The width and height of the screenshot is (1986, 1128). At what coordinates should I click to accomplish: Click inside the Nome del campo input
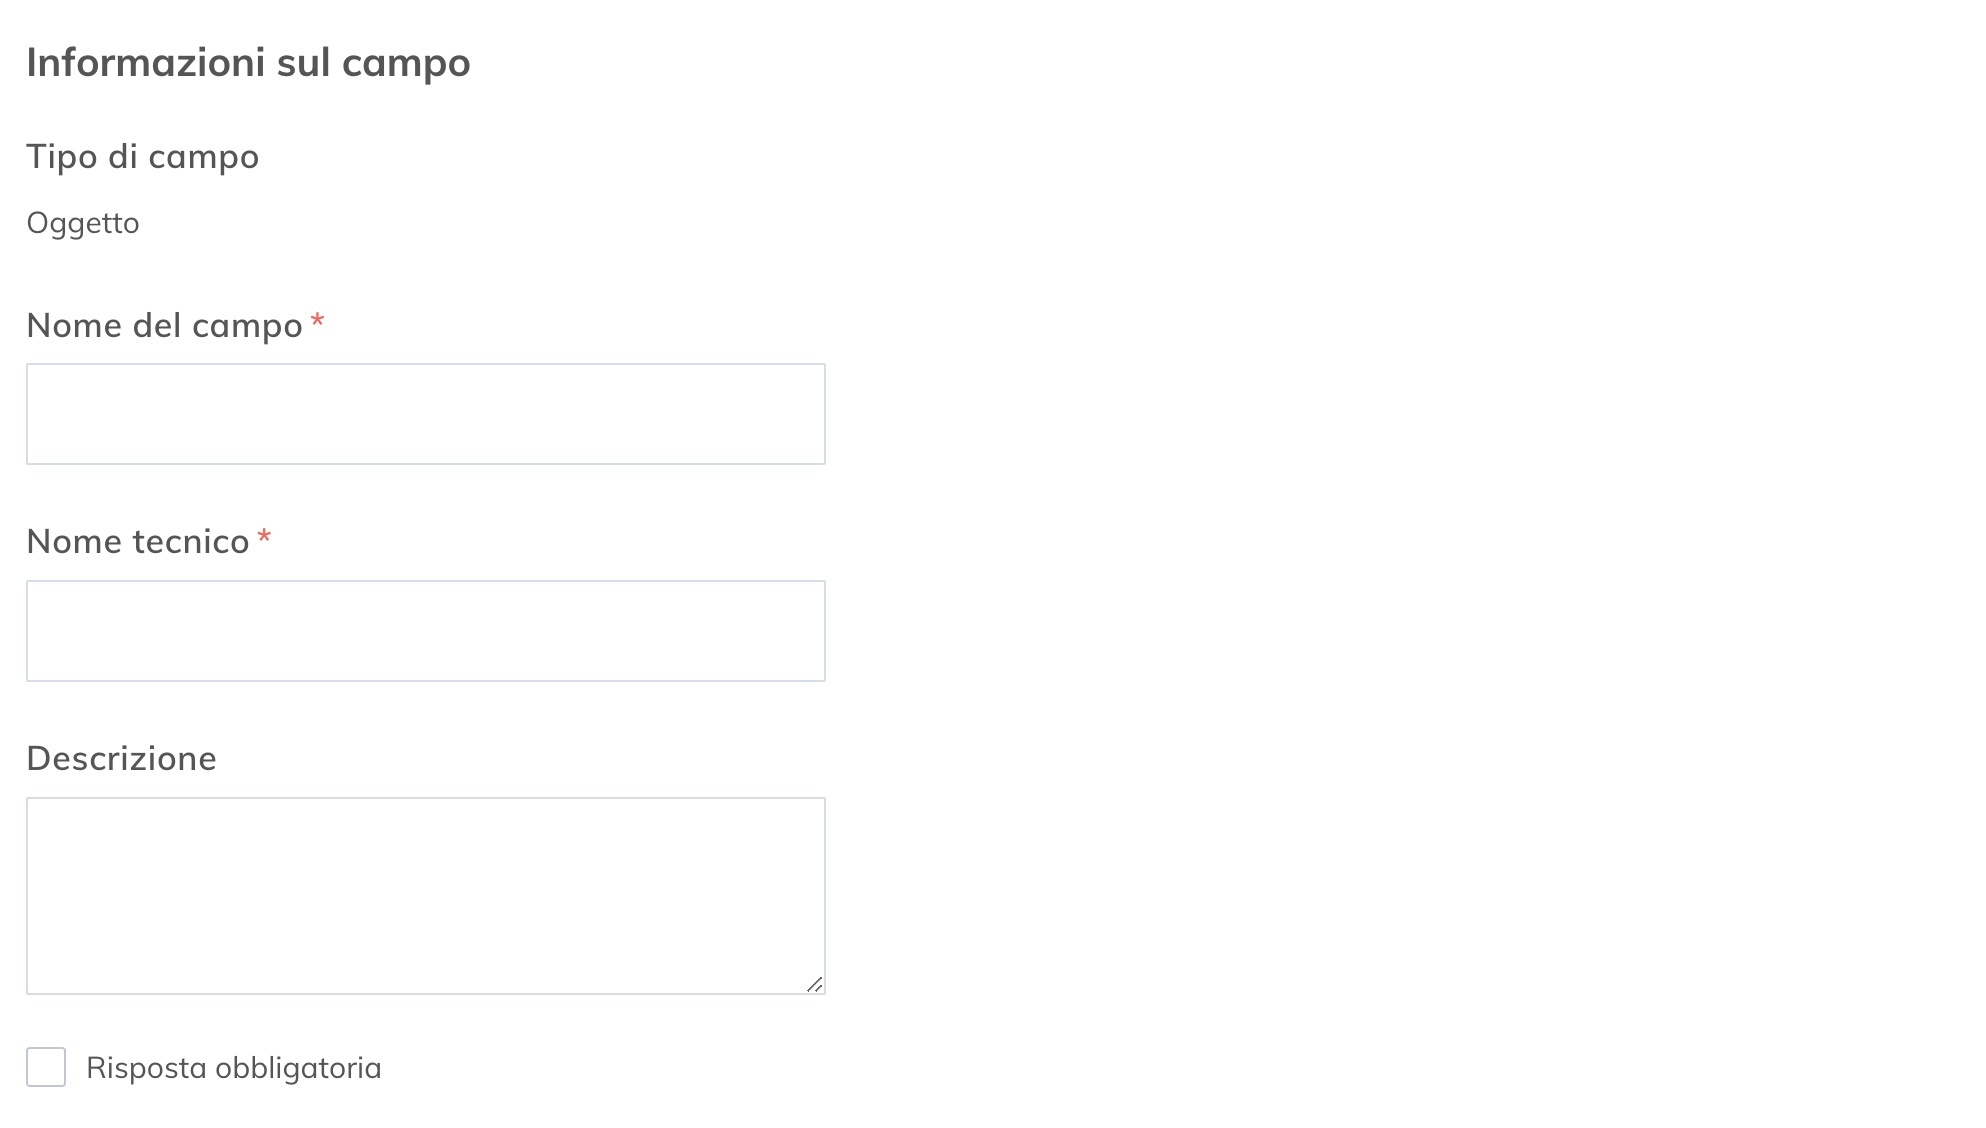point(425,413)
